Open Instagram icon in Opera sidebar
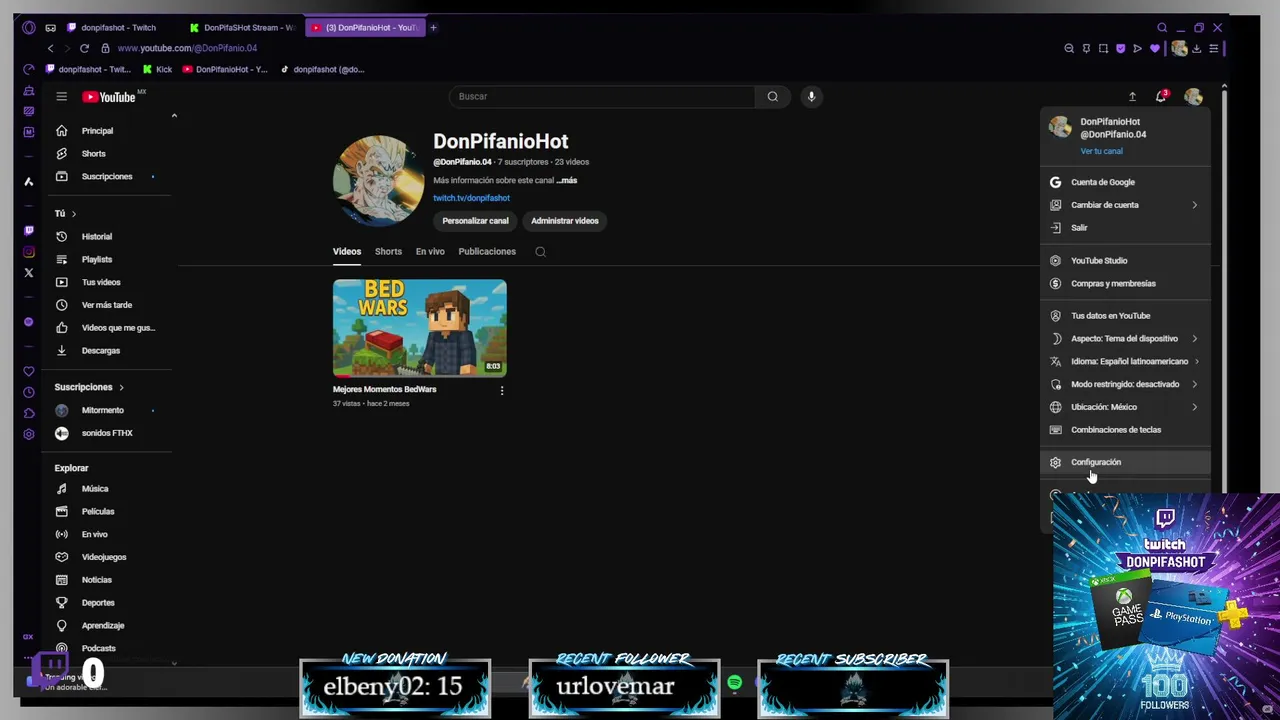The image size is (1280, 720). pos(28,252)
